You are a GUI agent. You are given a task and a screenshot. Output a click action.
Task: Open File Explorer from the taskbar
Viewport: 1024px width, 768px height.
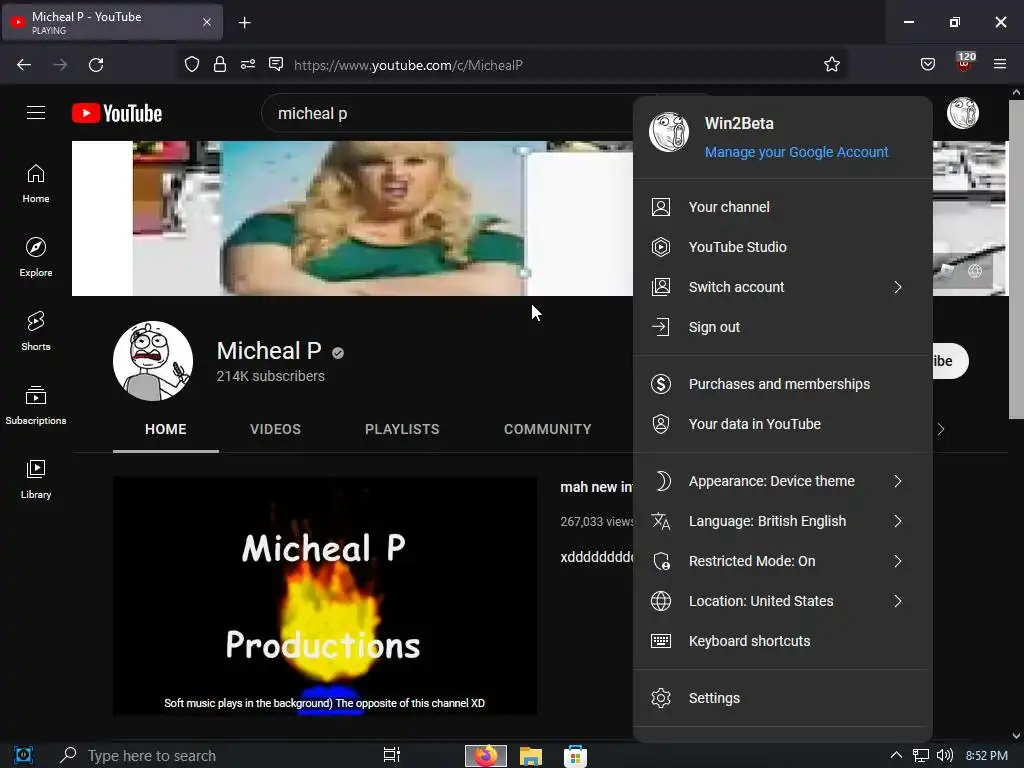(x=530, y=756)
